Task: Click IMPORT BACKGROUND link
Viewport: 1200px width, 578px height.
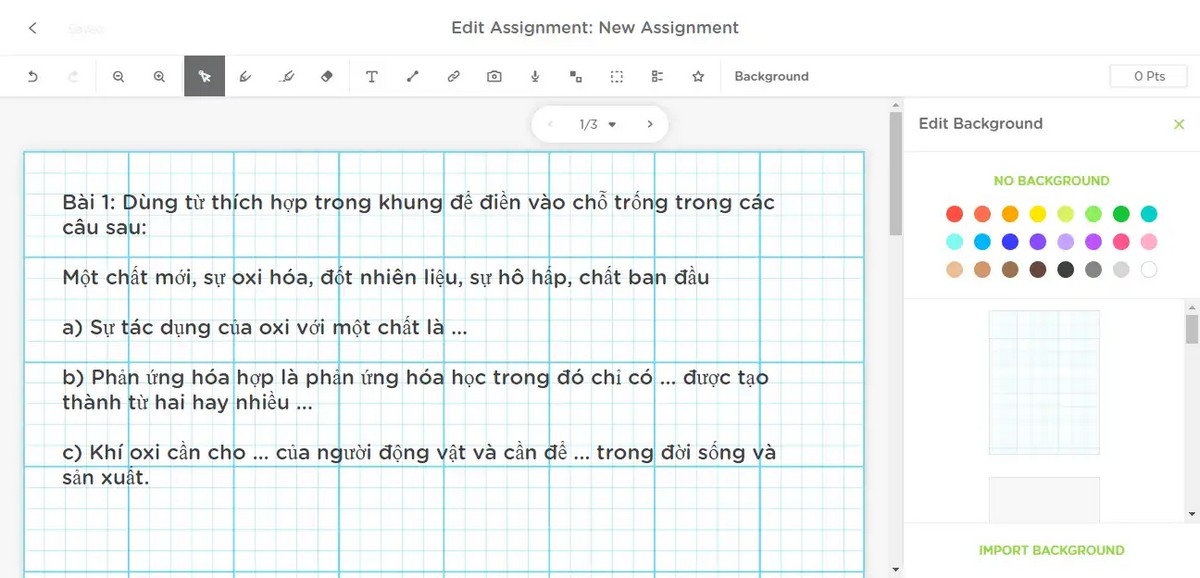Action: click(1051, 550)
